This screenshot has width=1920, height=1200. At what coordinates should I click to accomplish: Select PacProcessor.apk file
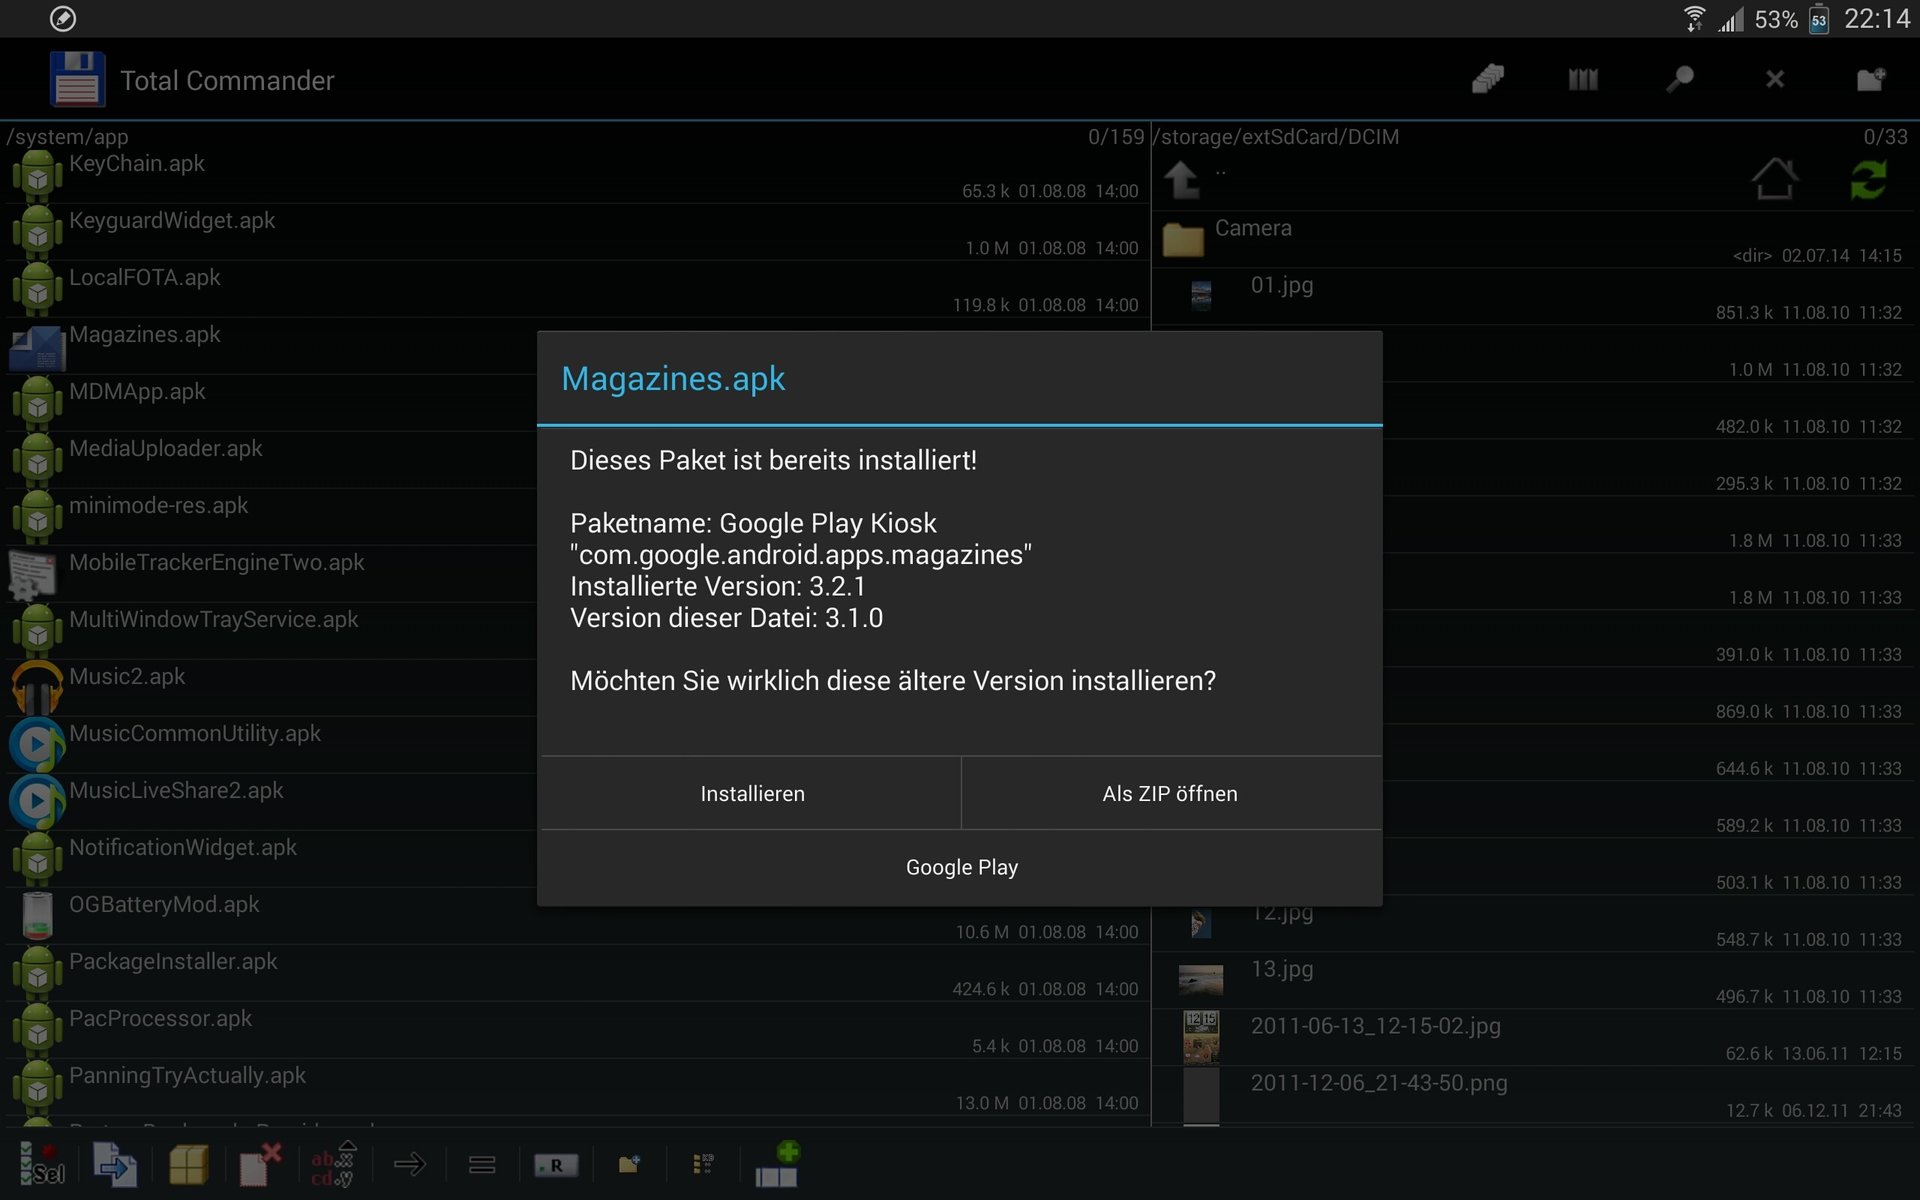(575, 1030)
